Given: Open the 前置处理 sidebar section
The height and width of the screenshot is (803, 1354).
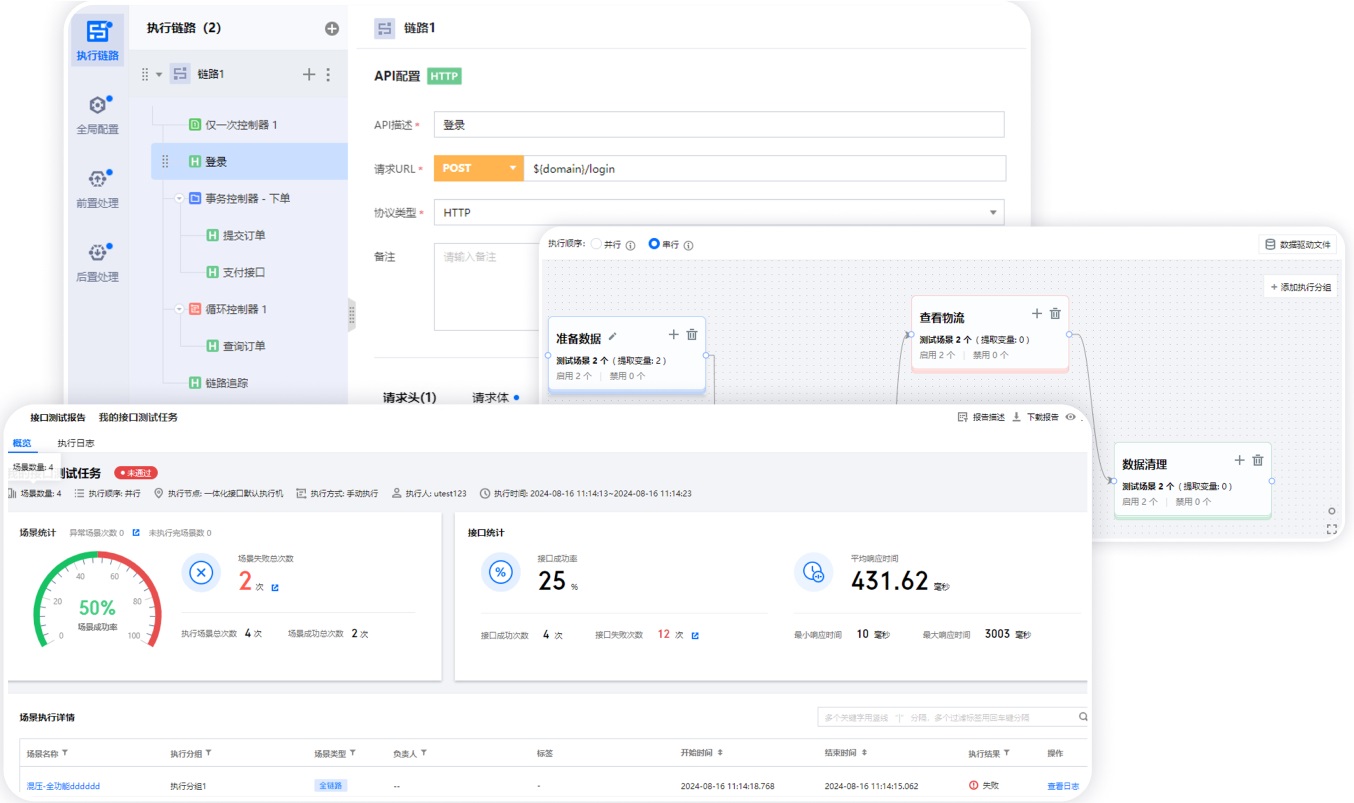Looking at the screenshot, I should pyautogui.click(x=97, y=189).
